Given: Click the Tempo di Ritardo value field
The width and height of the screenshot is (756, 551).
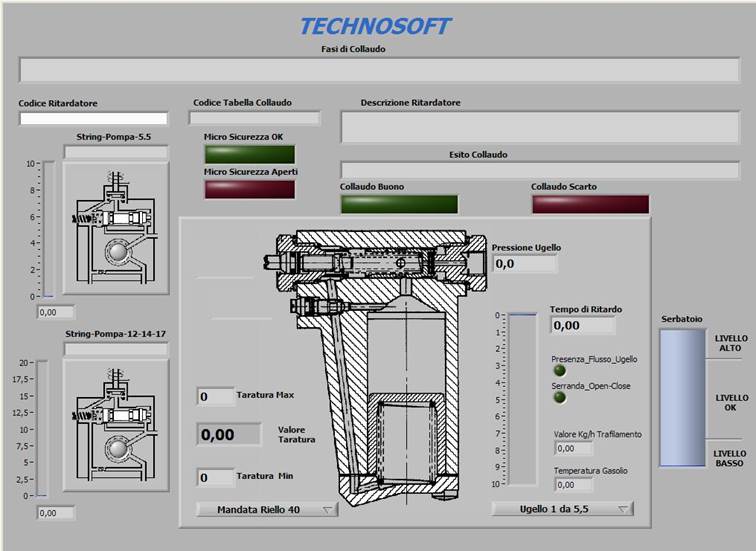Looking at the screenshot, I should (582, 325).
